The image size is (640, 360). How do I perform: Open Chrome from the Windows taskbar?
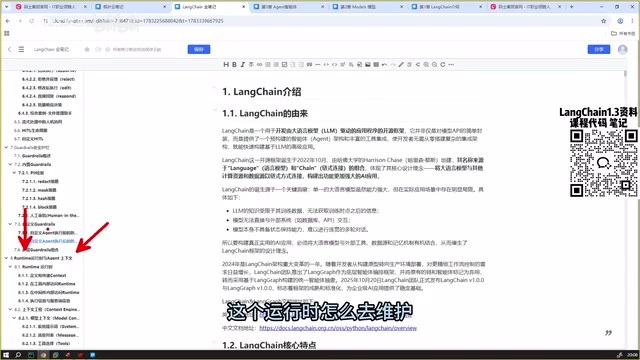[x=43, y=355]
